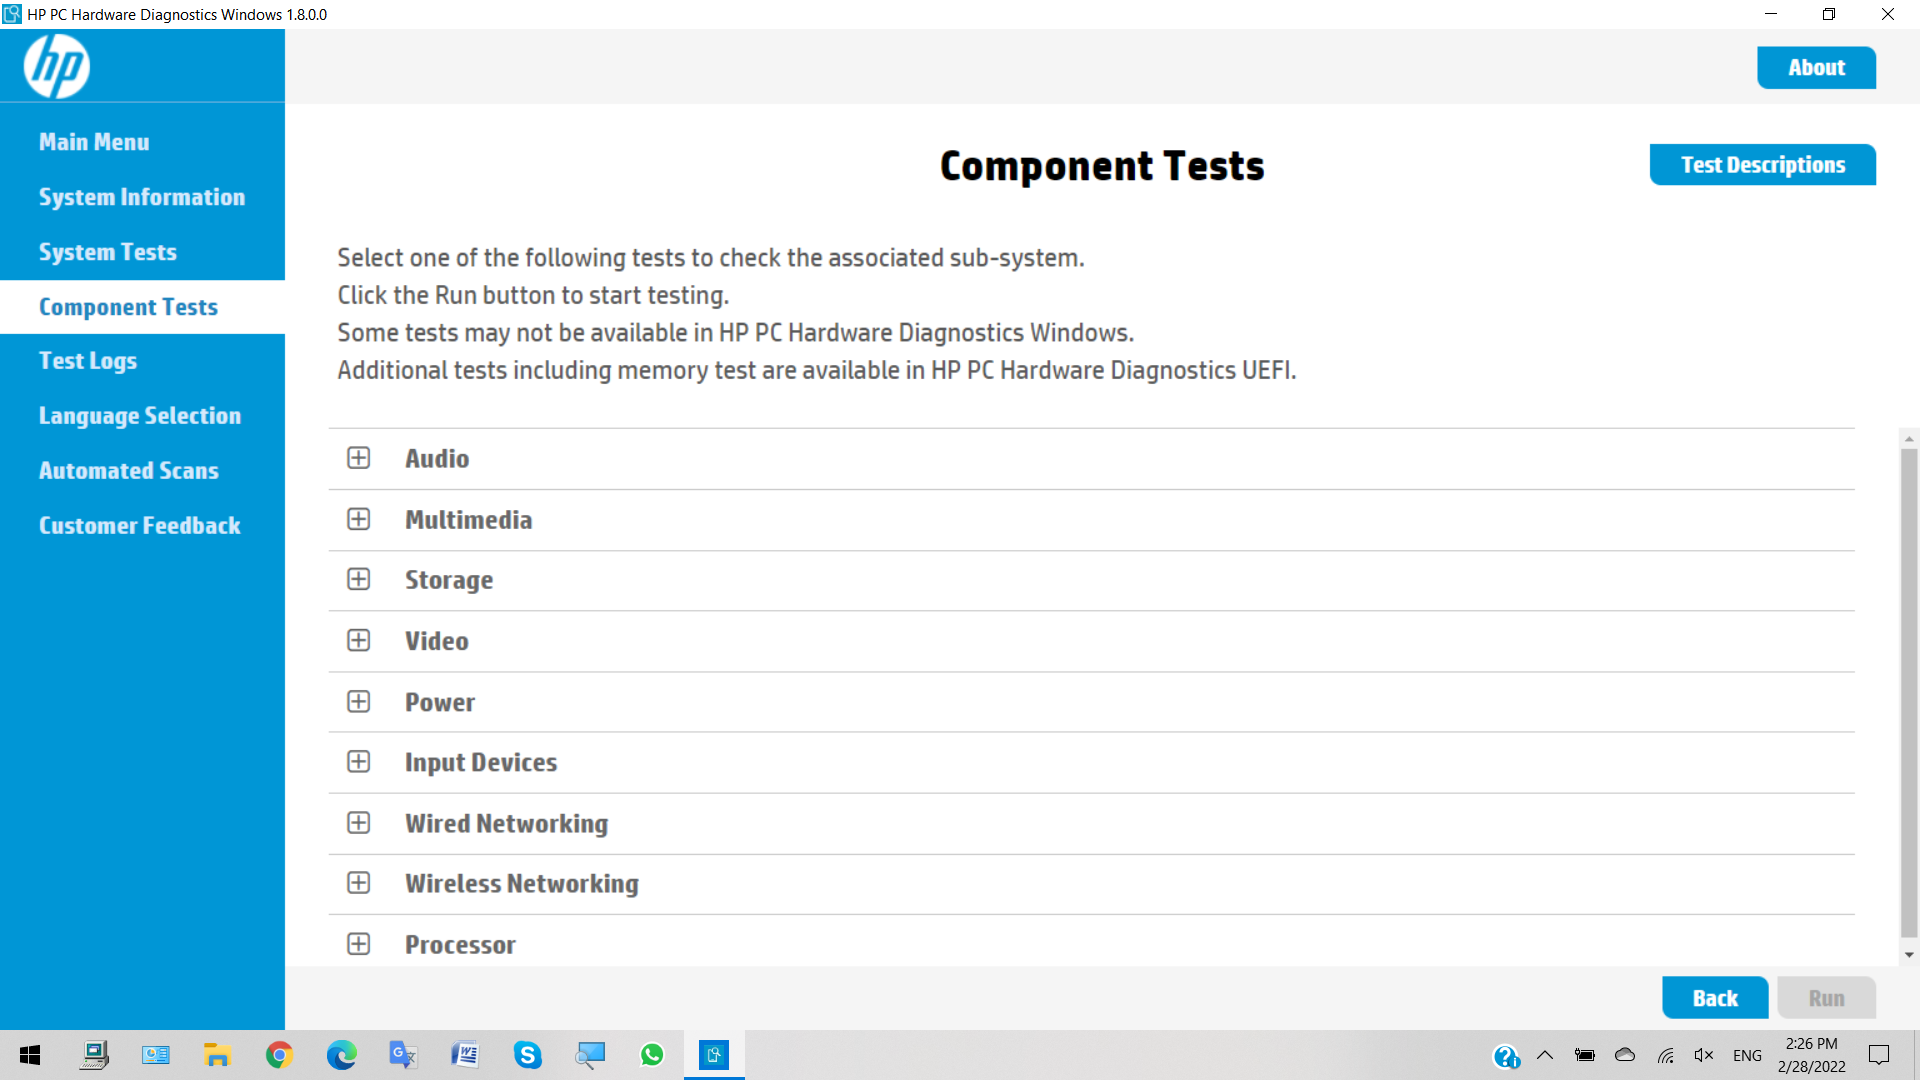Open HP Support Assistant tray icon
The width and height of the screenshot is (1920, 1080).
(x=1506, y=1056)
